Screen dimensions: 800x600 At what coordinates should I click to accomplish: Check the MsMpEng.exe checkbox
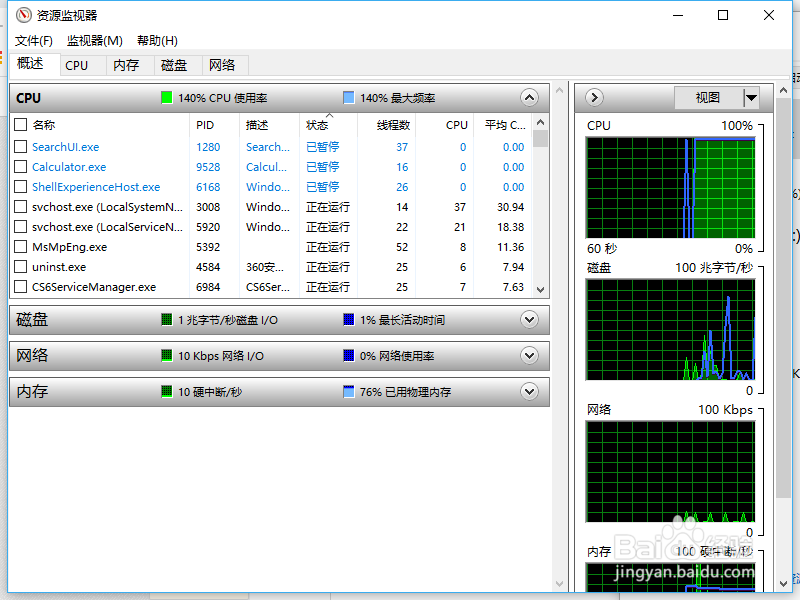coord(20,247)
